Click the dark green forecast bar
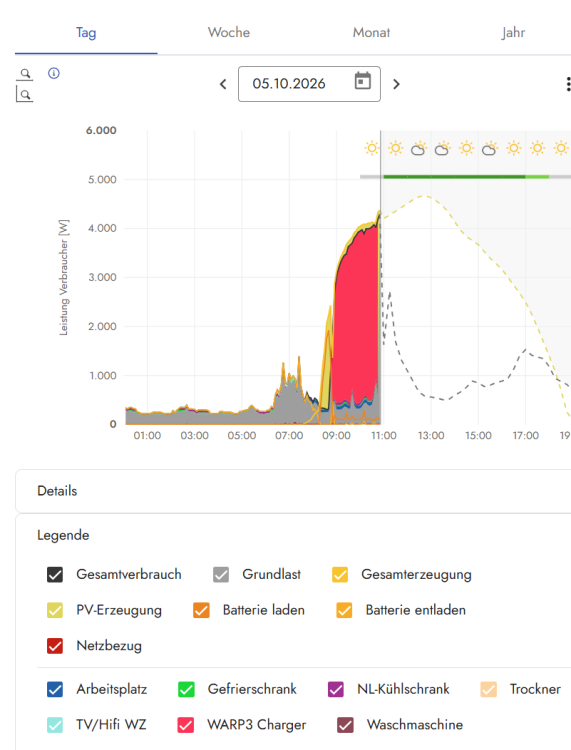The height and width of the screenshot is (750, 571). pyautogui.click(x=454, y=177)
